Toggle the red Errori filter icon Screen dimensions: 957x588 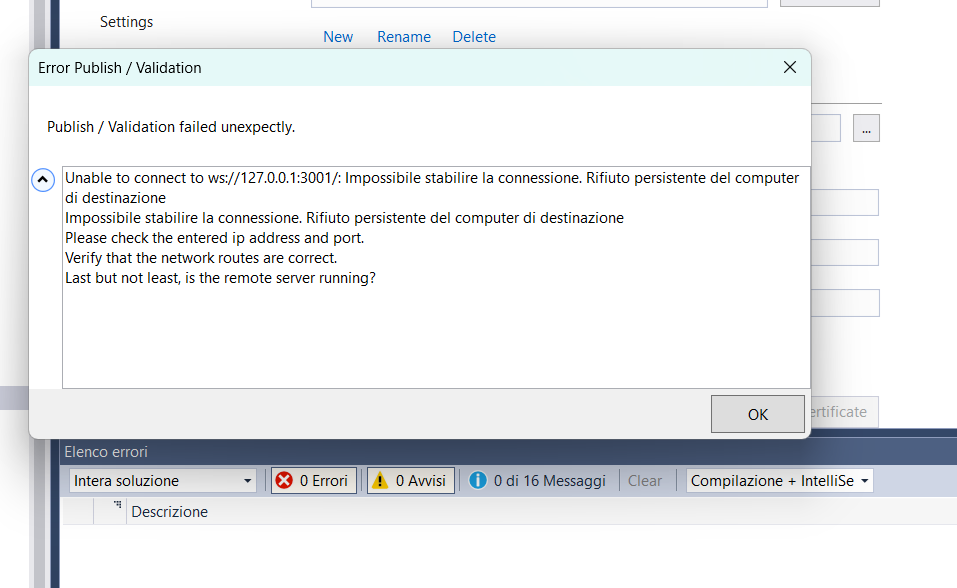(x=284, y=481)
